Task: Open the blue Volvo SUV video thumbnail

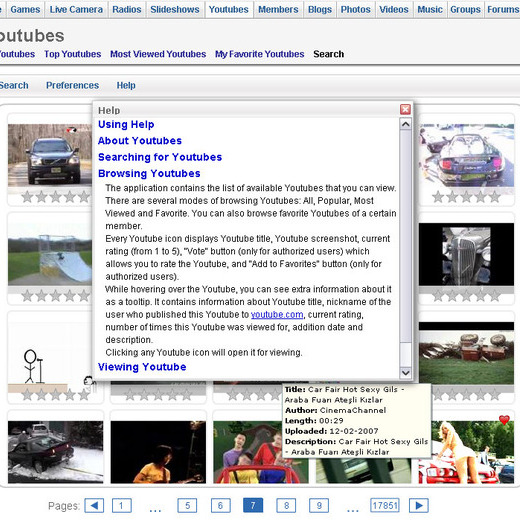Action: click(x=50, y=155)
